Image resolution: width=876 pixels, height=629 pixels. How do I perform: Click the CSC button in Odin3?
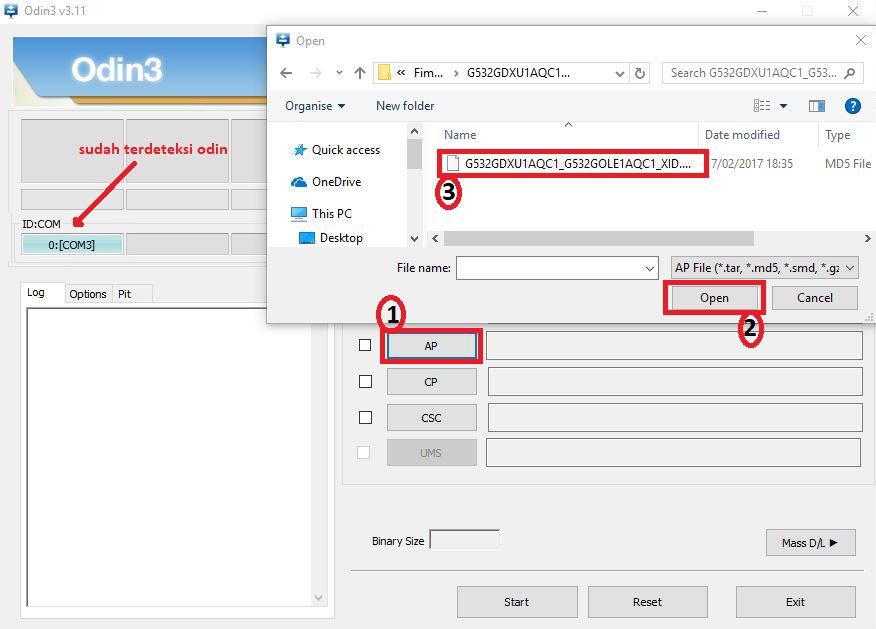pyautogui.click(x=431, y=418)
